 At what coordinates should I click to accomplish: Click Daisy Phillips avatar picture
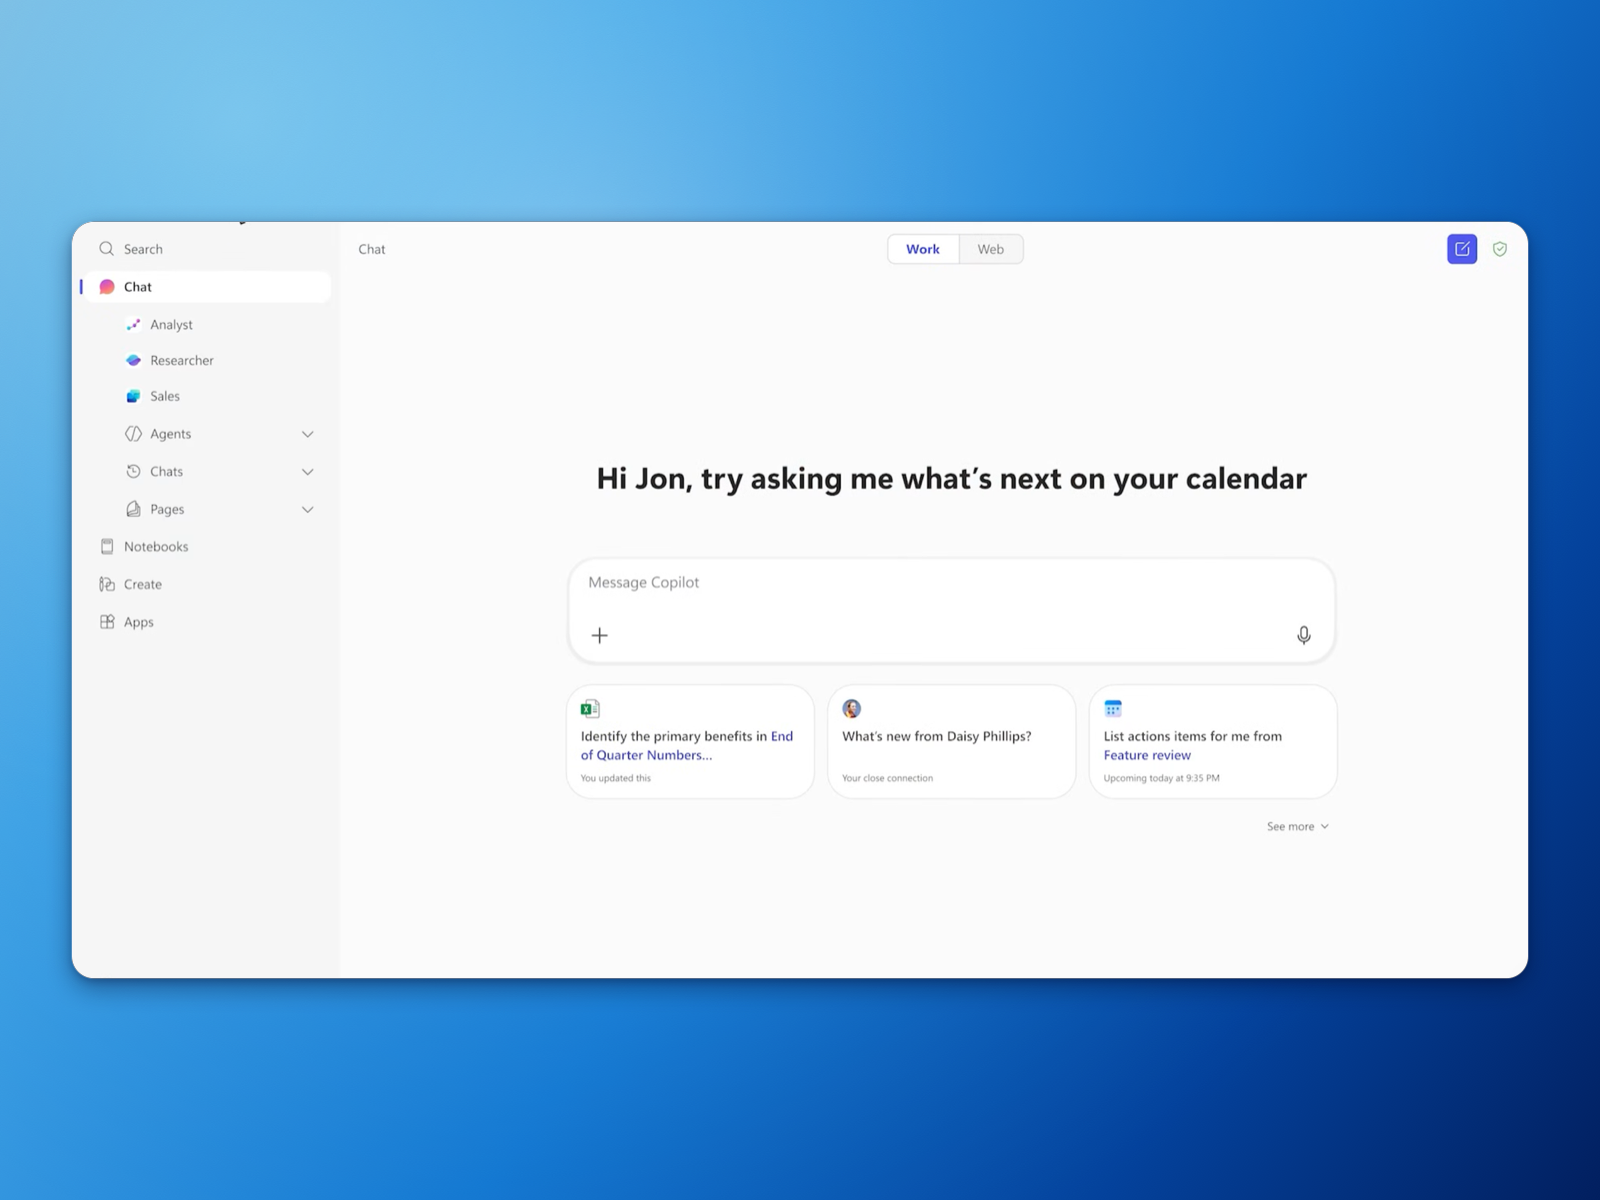(852, 709)
